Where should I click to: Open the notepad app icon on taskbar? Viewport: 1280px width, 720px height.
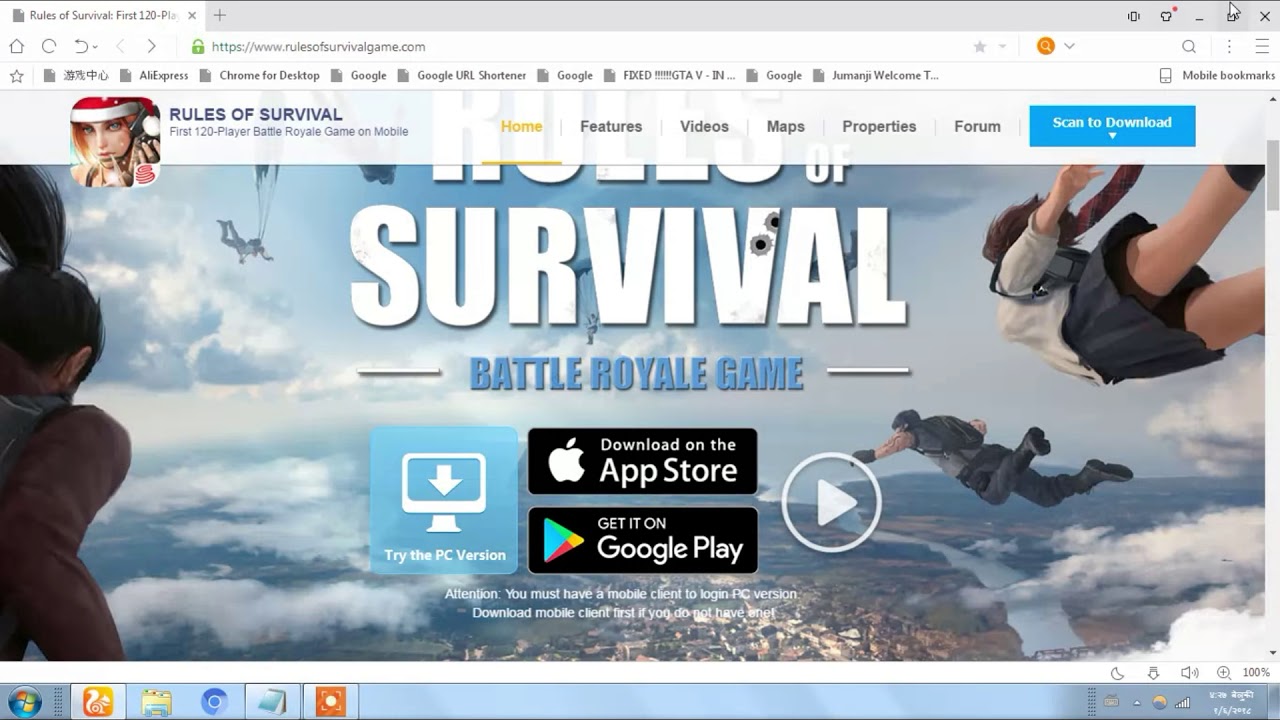[271, 702]
